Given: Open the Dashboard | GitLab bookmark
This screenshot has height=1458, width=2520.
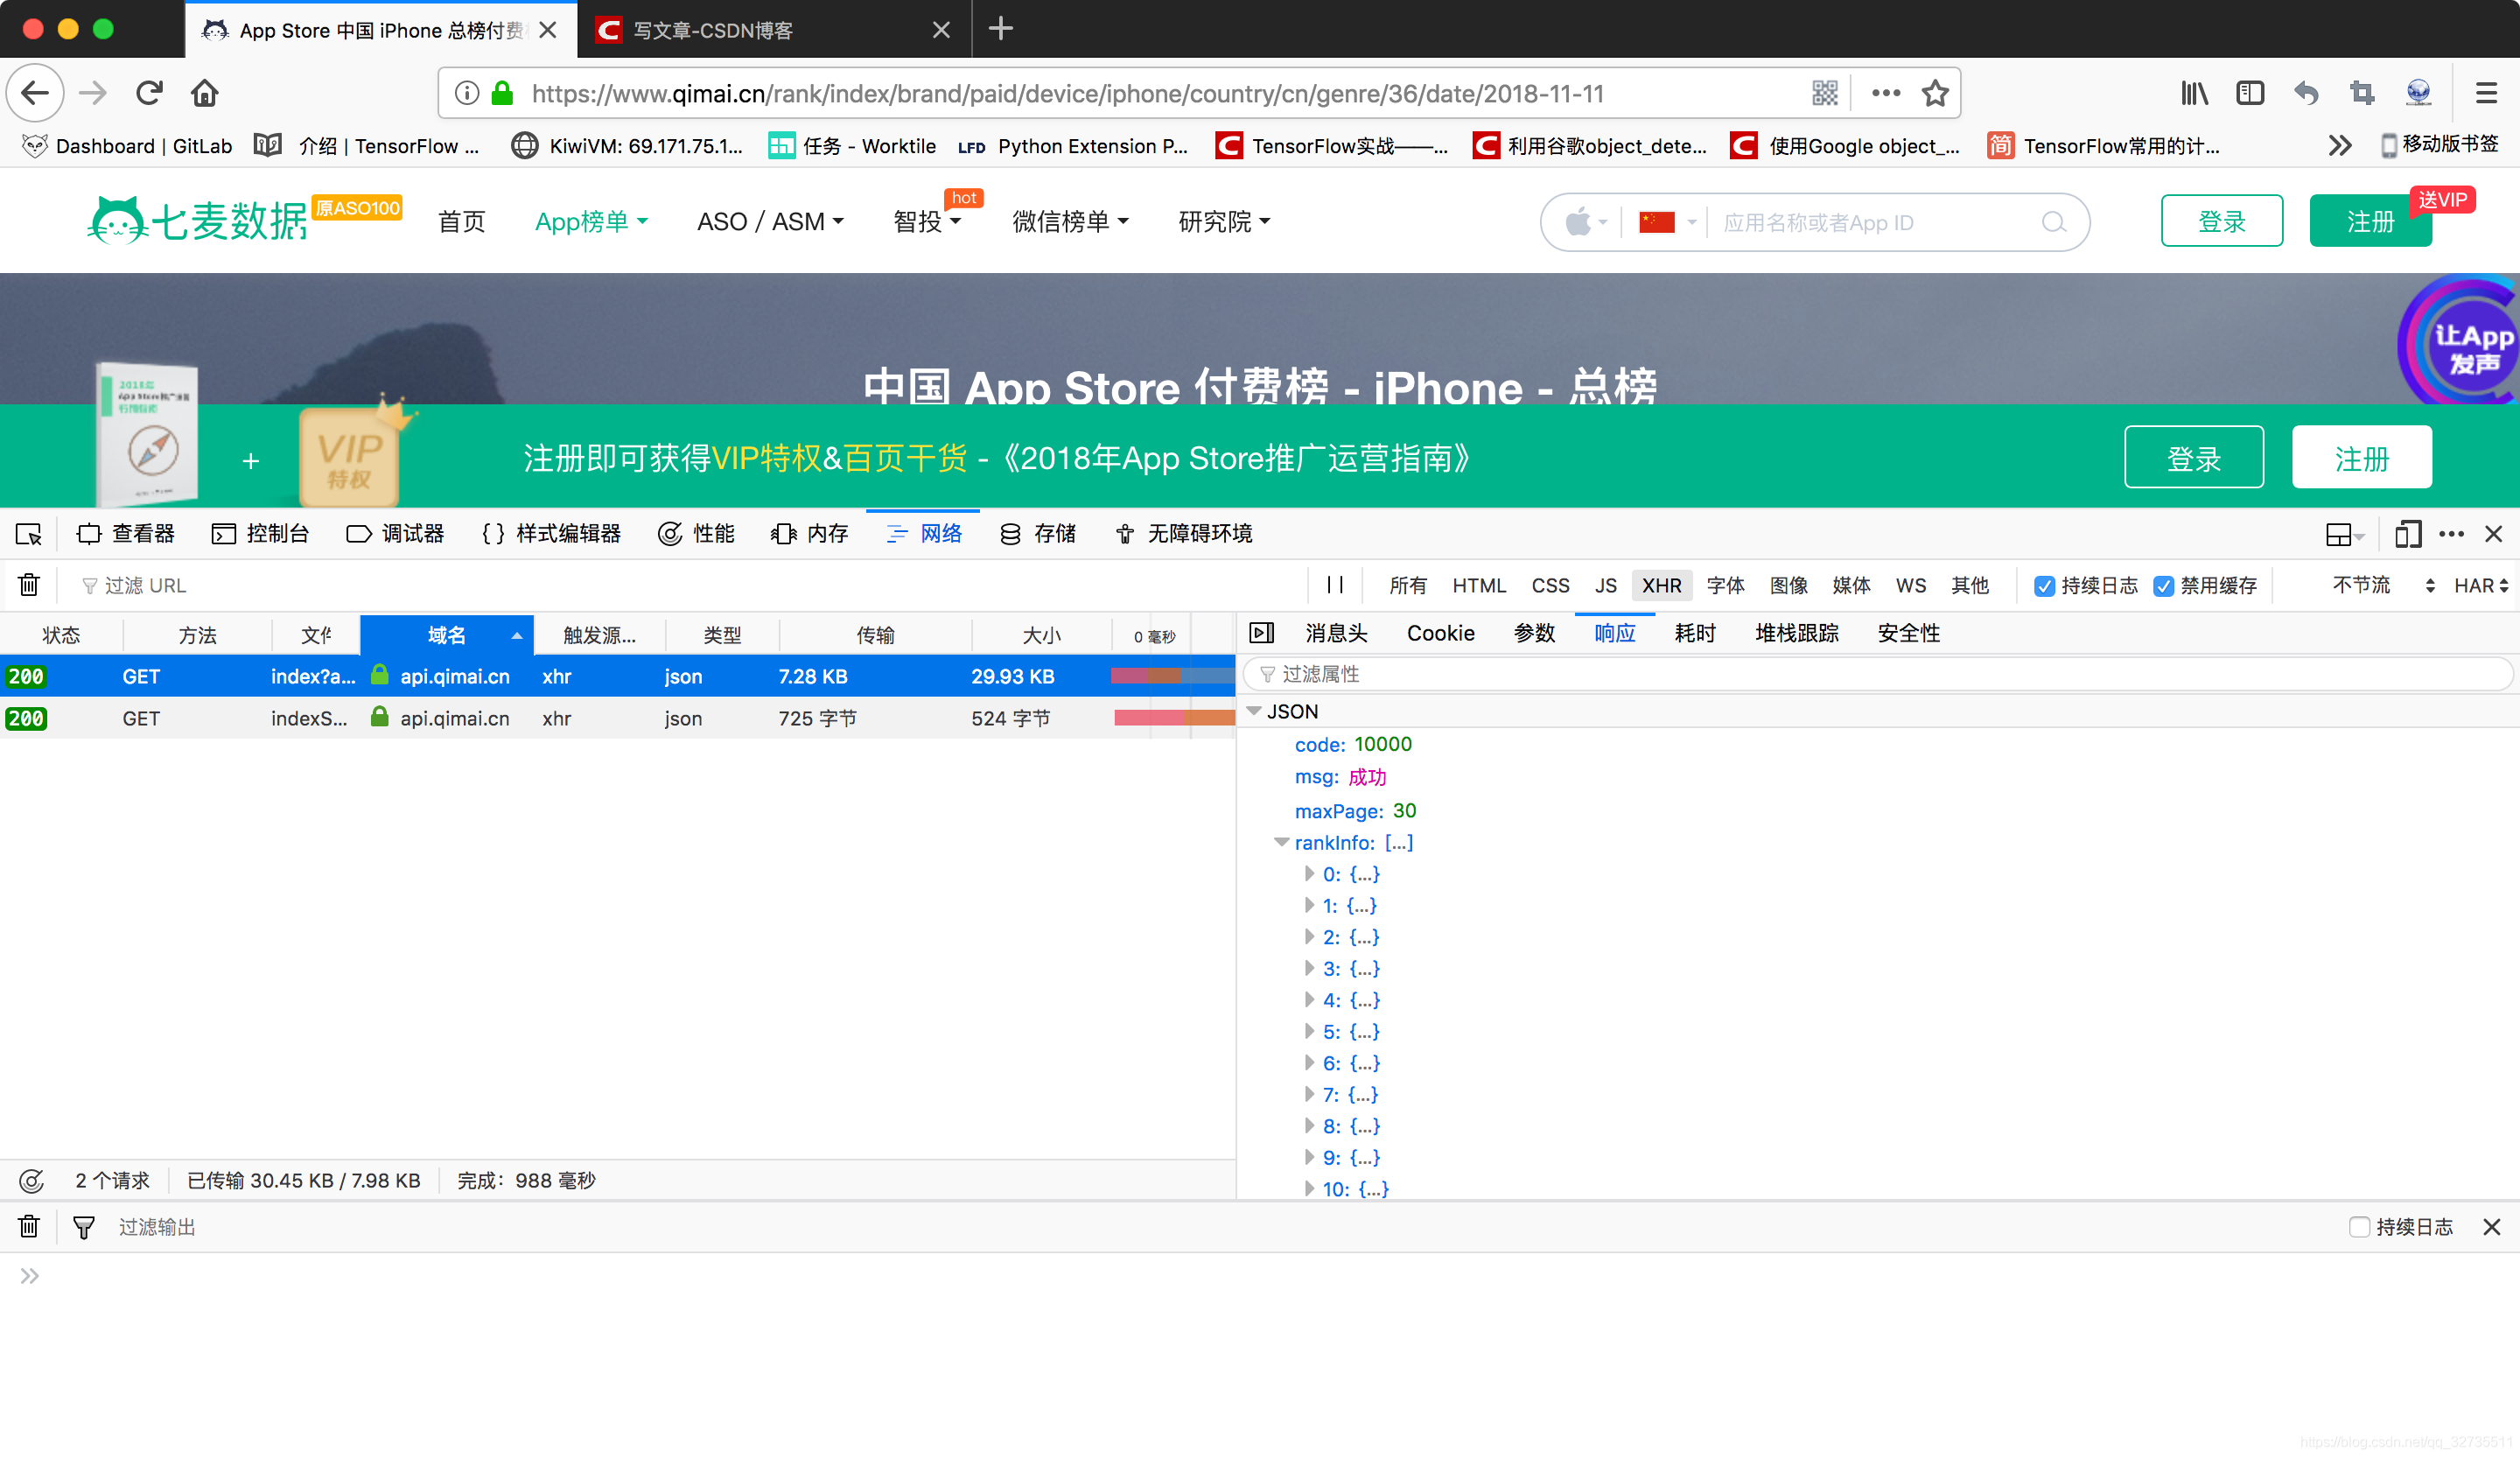Looking at the screenshot, I should tap(128, 146).
